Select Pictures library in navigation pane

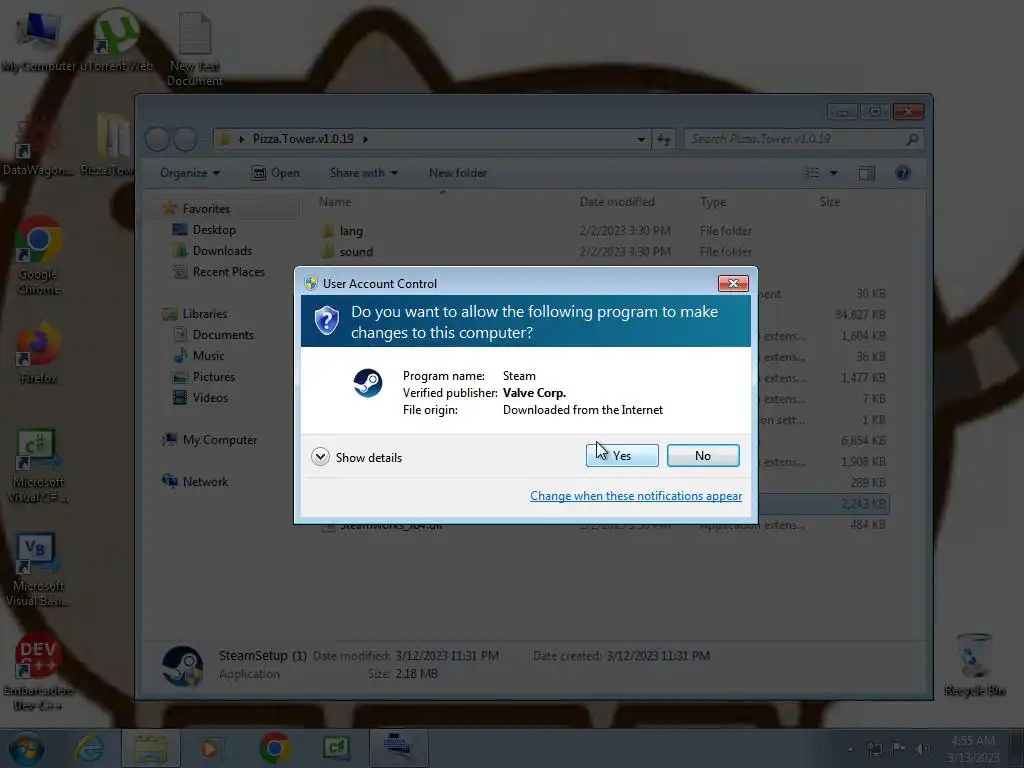click(214, 377)
